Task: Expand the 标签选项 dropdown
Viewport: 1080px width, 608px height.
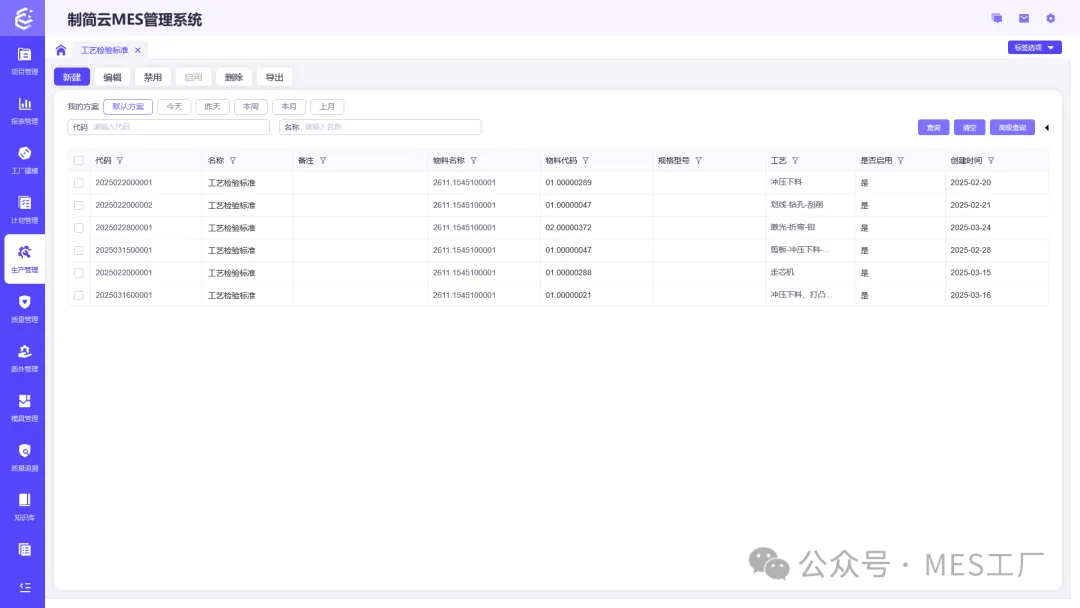Action: coord(1034,47)
